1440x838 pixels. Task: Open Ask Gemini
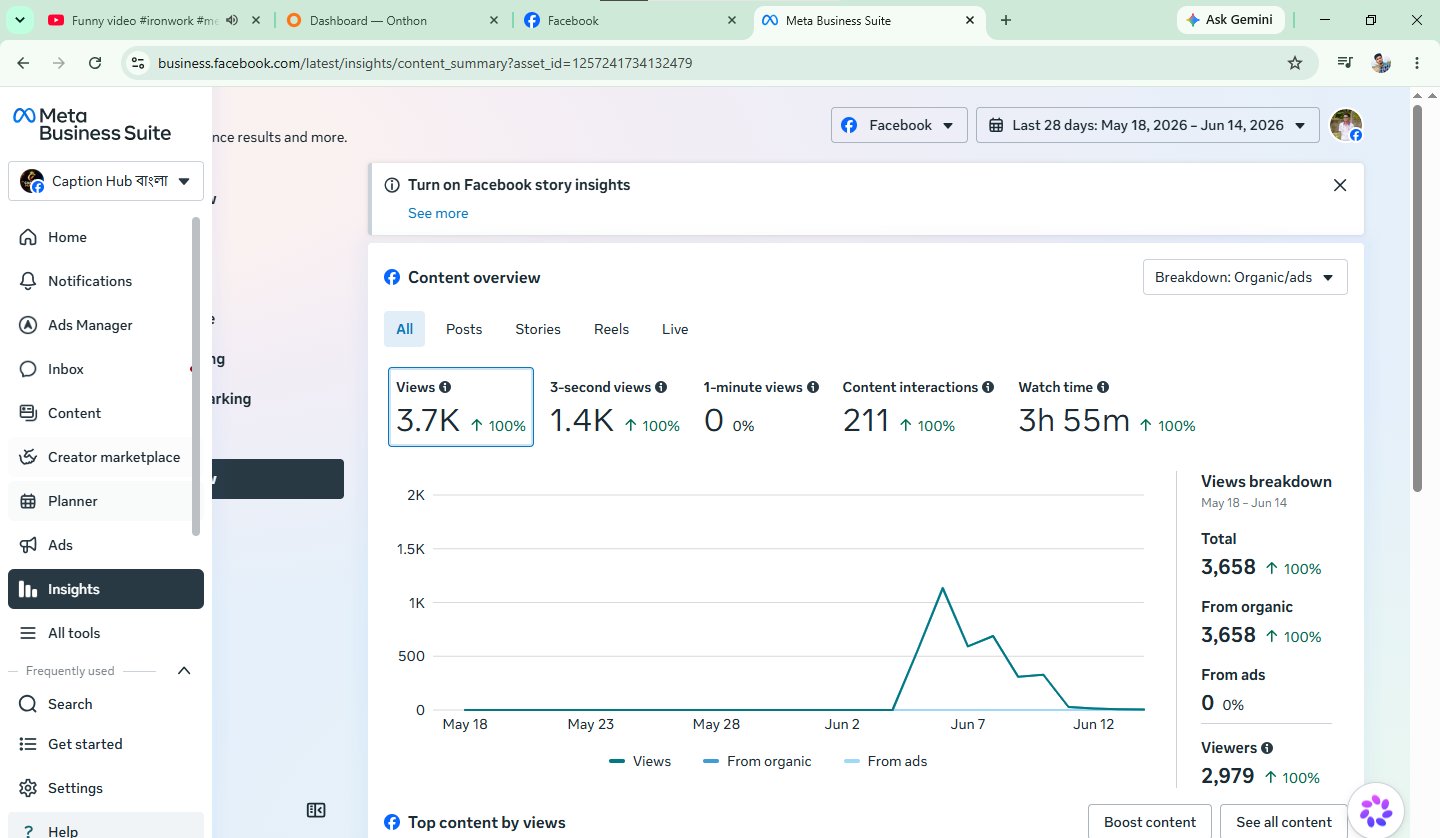tap(1230, 20)
